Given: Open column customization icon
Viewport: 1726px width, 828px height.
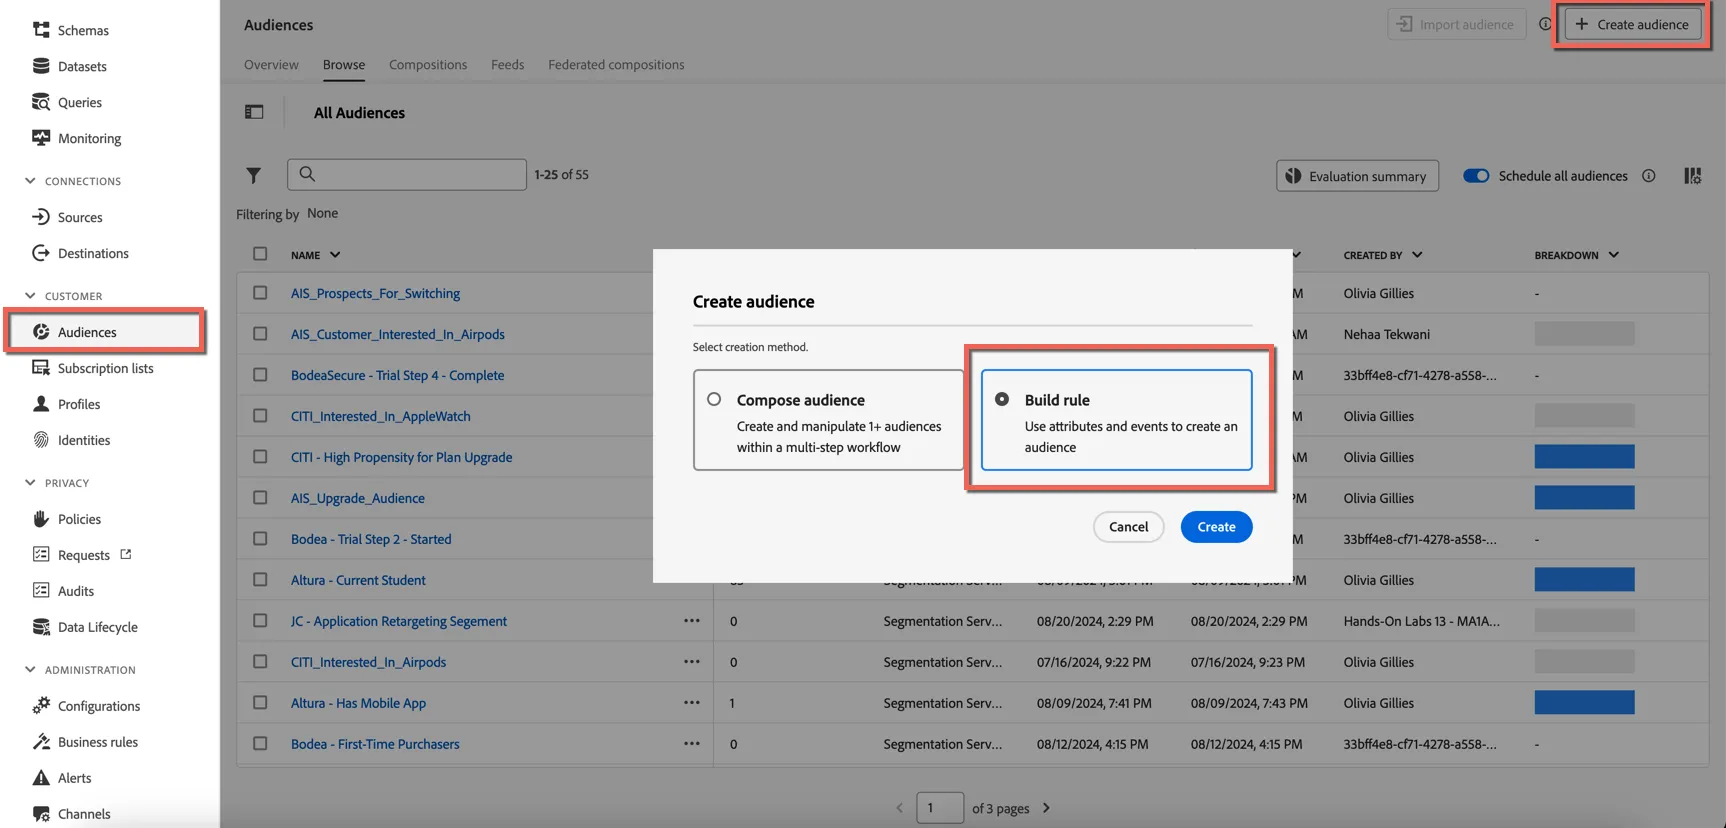Looking at the screenshot, I should pyautogui.click(x=1692, y=175).
